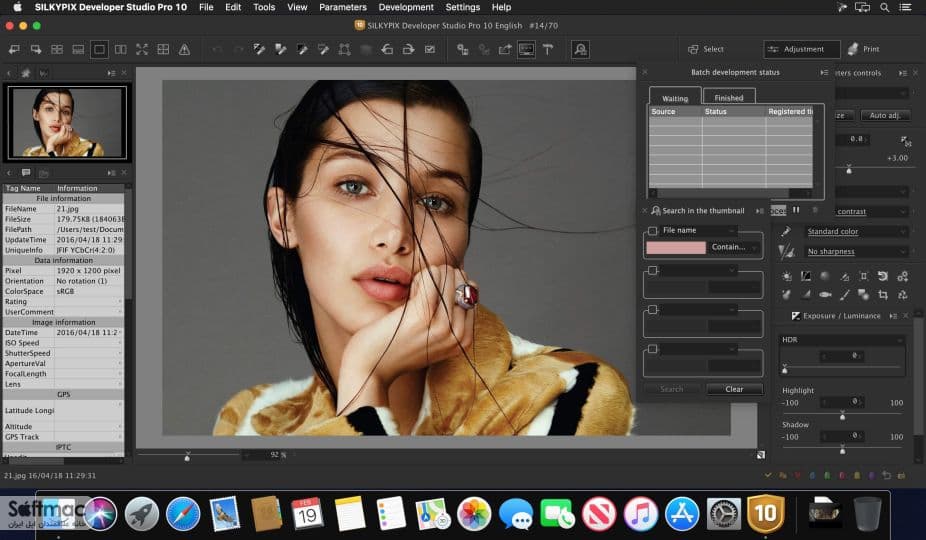
Task: Select single preview display mode icon
Action: 99,50
